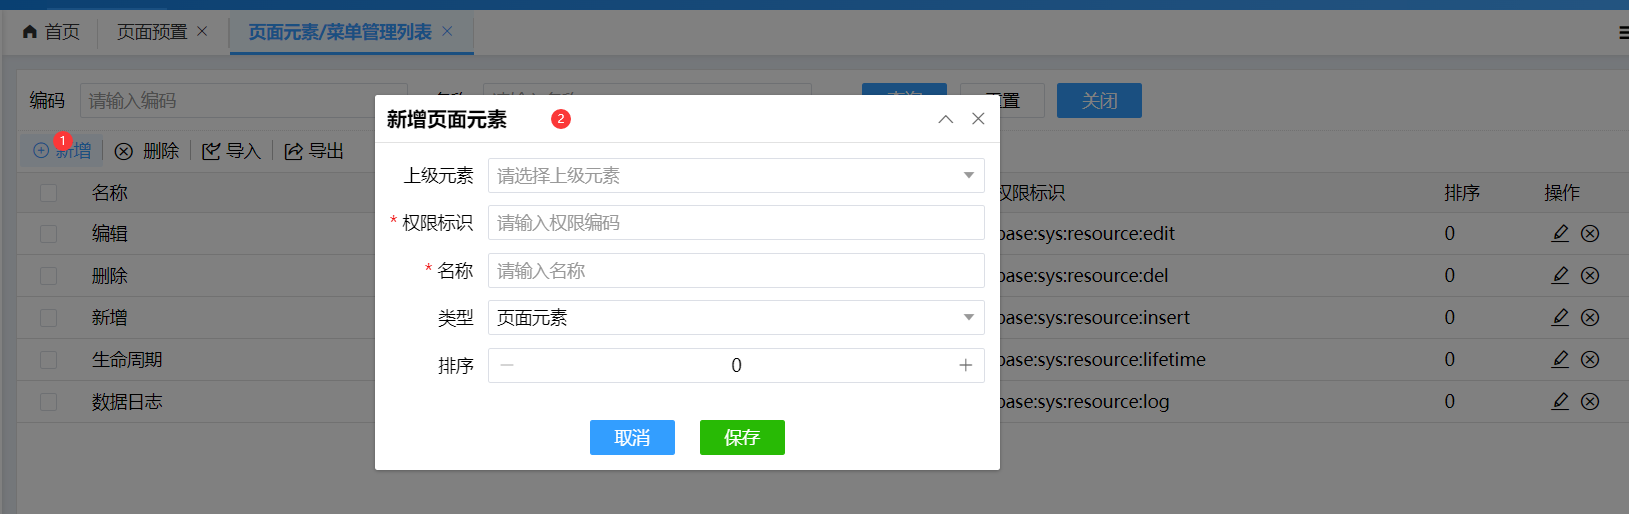Edit the resource:insert row with pencil icon
Viewport: 1634px width, 520px height.
click(1560, 317)
